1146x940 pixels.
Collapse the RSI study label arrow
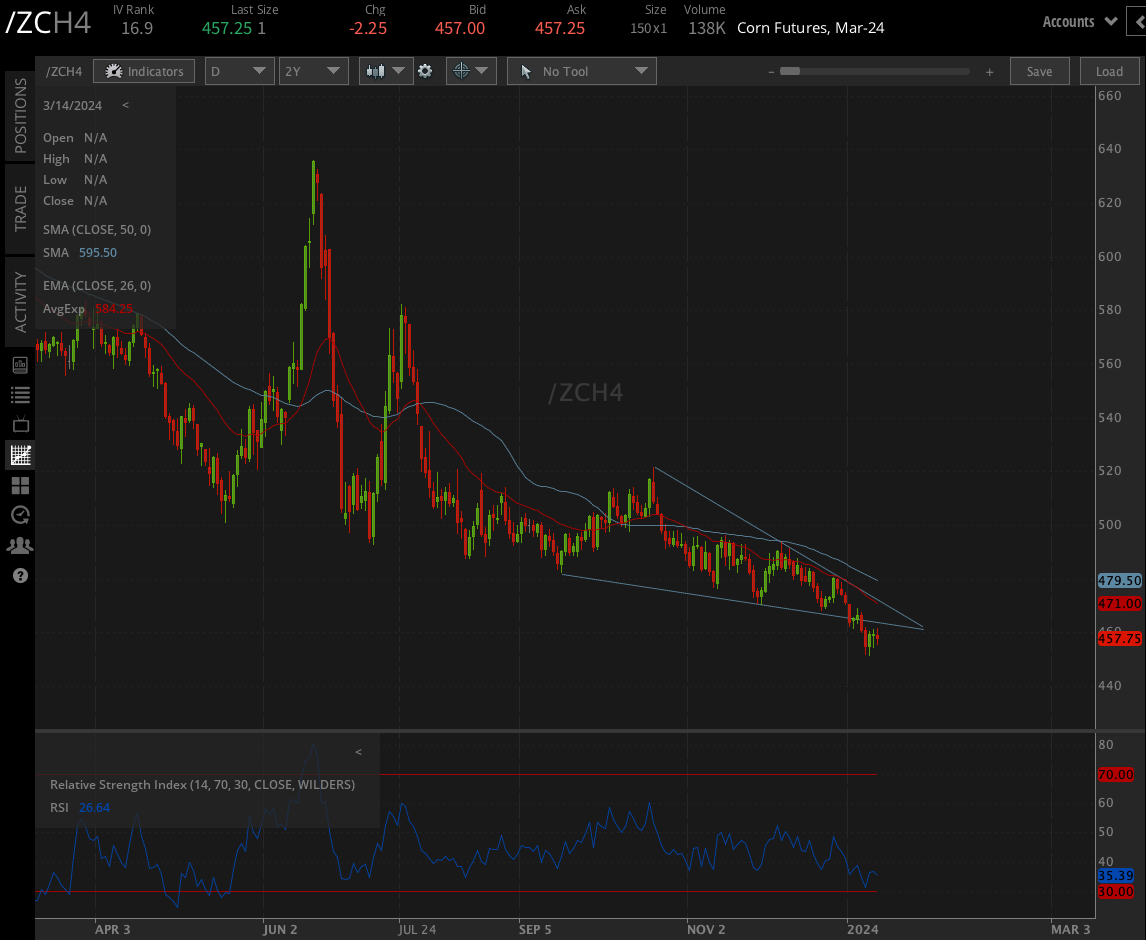(x=358, y=752)
